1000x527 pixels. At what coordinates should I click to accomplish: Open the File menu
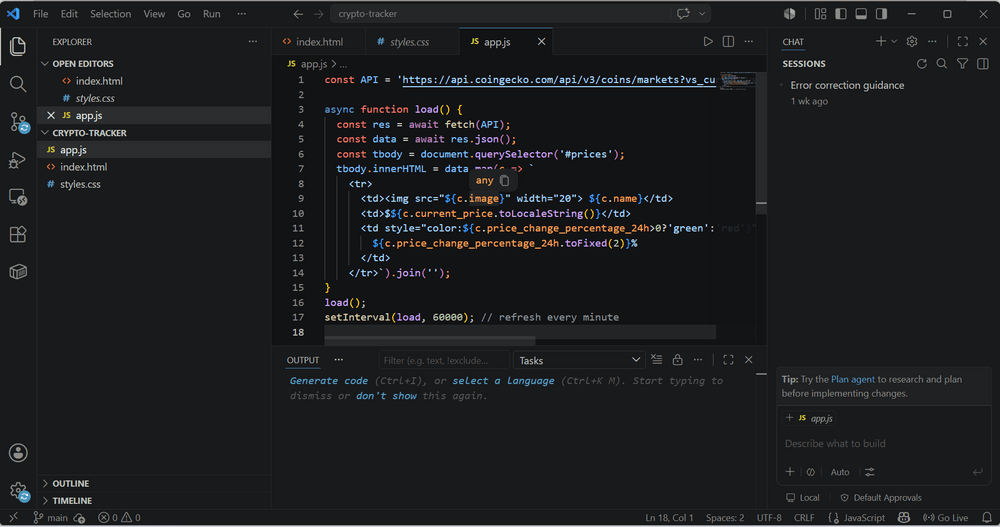click(40, 14)
